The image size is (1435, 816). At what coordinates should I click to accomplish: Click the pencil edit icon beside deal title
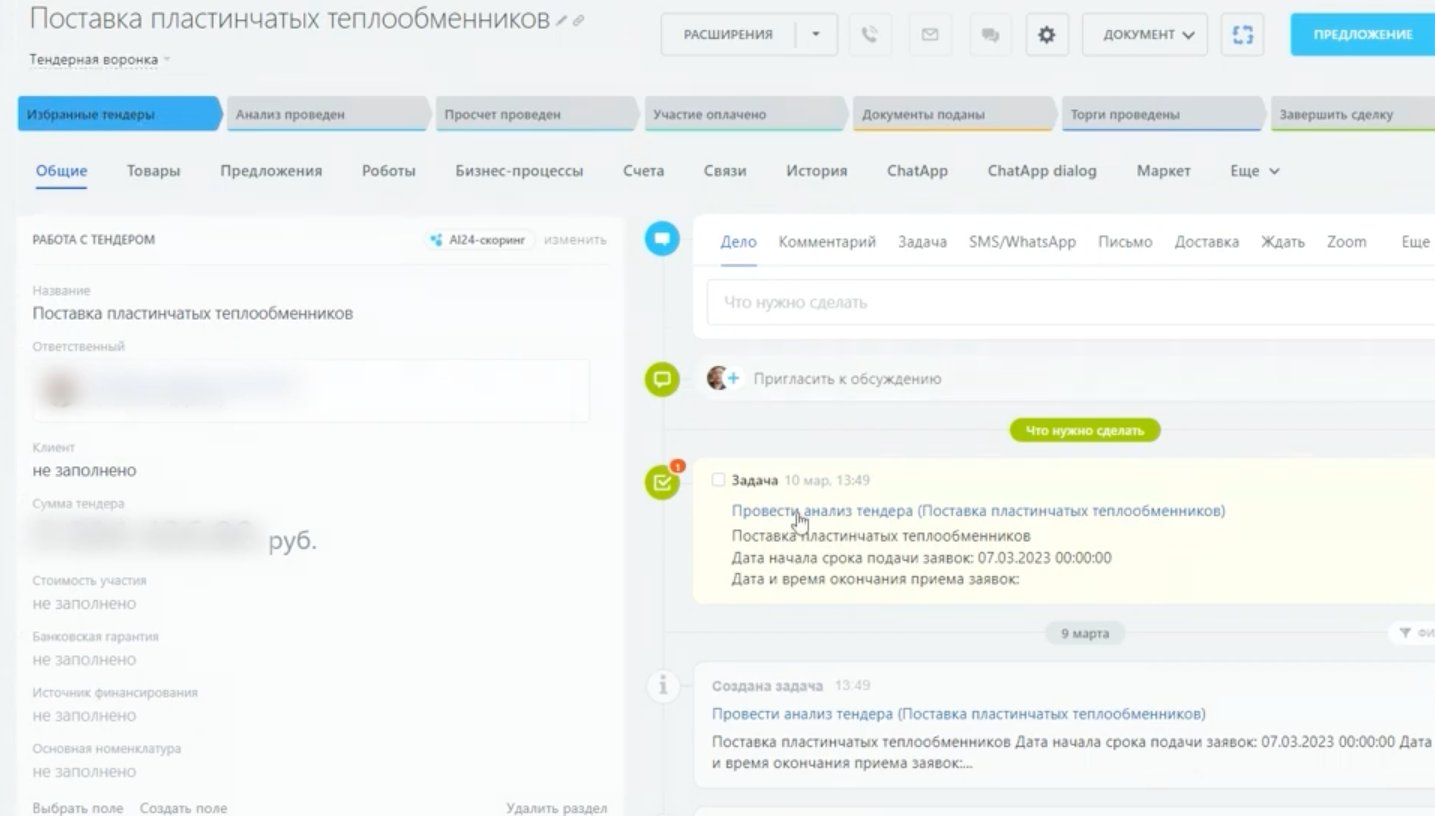pyautogui.click(x=562, y=19)
